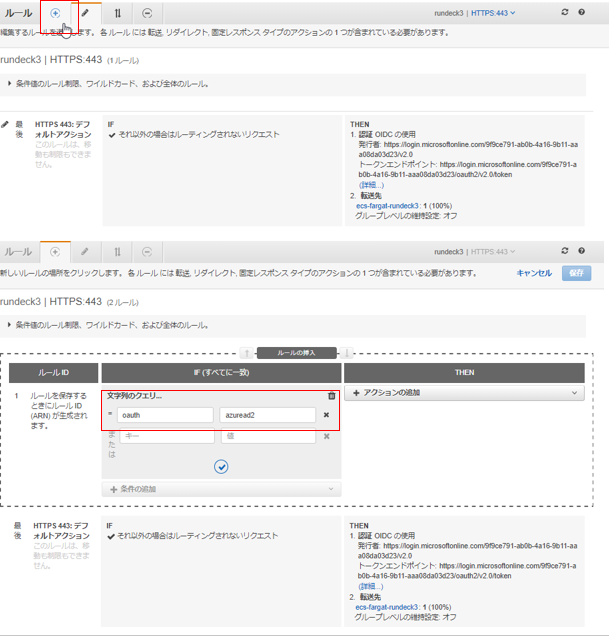Refresh rules in the 1-rule listener view

pos(565,12)
